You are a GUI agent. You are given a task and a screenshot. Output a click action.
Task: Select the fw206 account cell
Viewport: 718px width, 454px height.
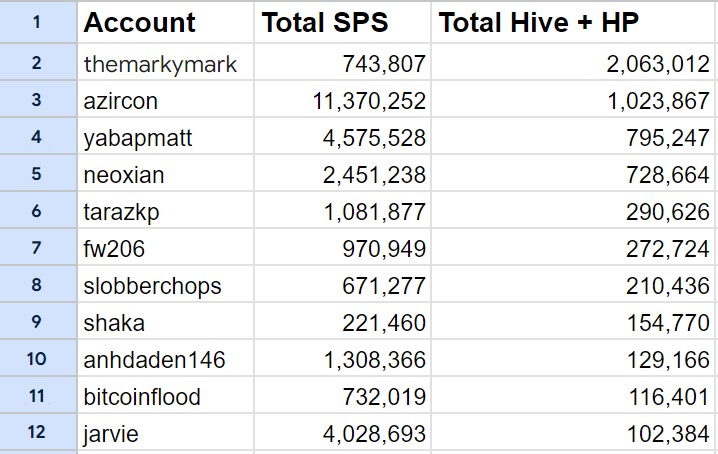click(x=115, y=249)
